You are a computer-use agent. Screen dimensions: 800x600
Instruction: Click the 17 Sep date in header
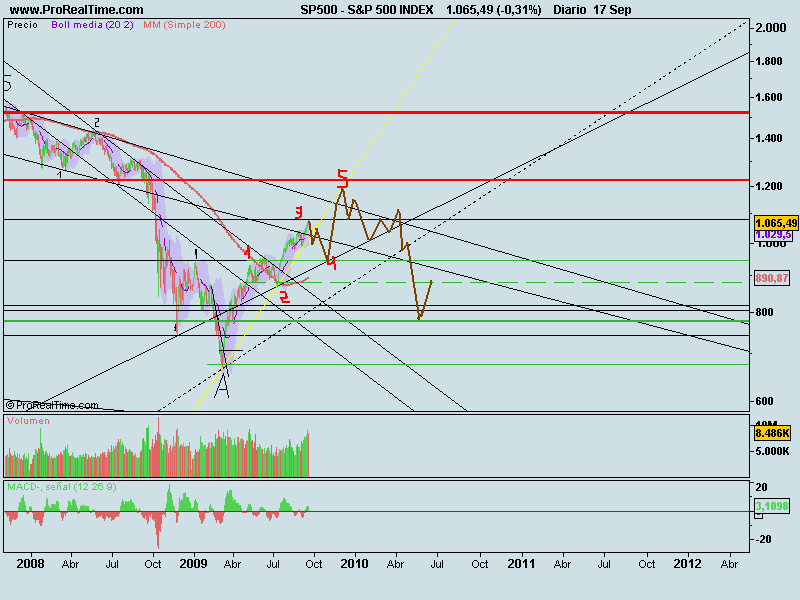coord(612,9)
